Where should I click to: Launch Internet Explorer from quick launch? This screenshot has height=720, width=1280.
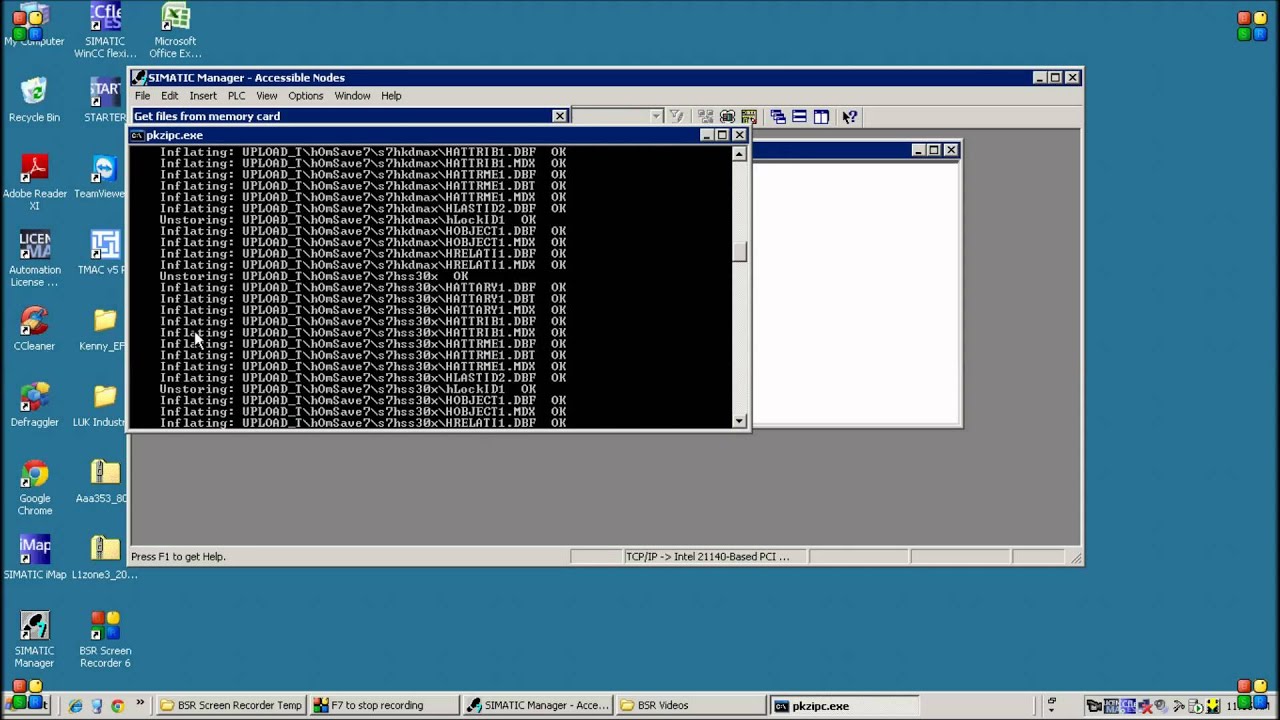[75, 705]
